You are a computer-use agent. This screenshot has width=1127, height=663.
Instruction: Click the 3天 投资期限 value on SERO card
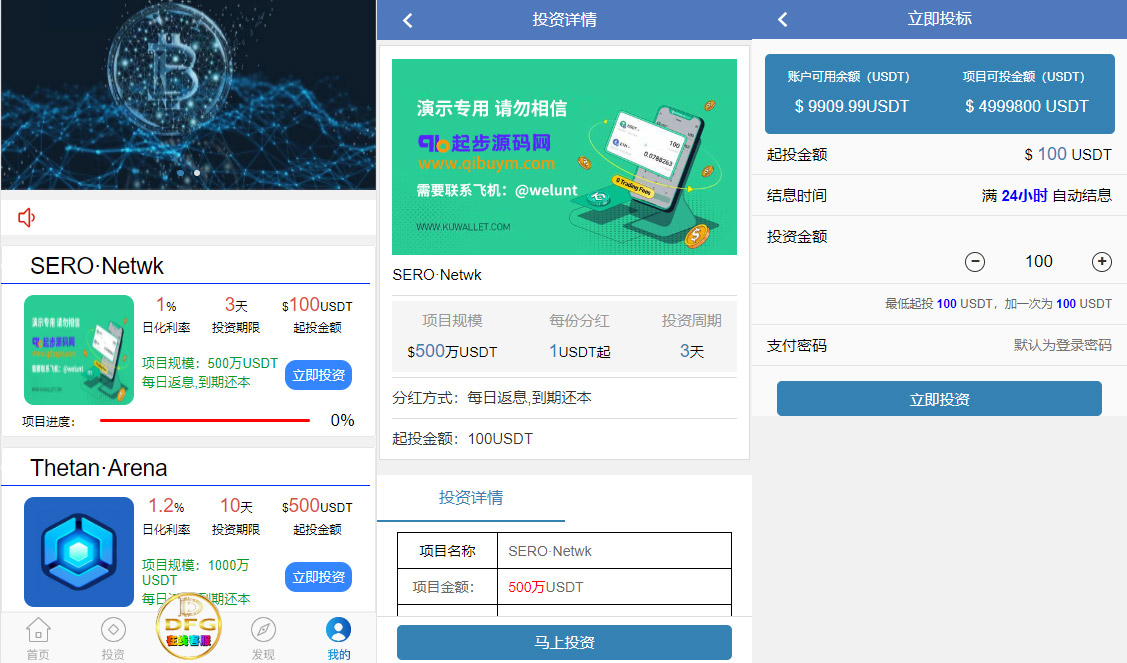[x=236, y=305]
